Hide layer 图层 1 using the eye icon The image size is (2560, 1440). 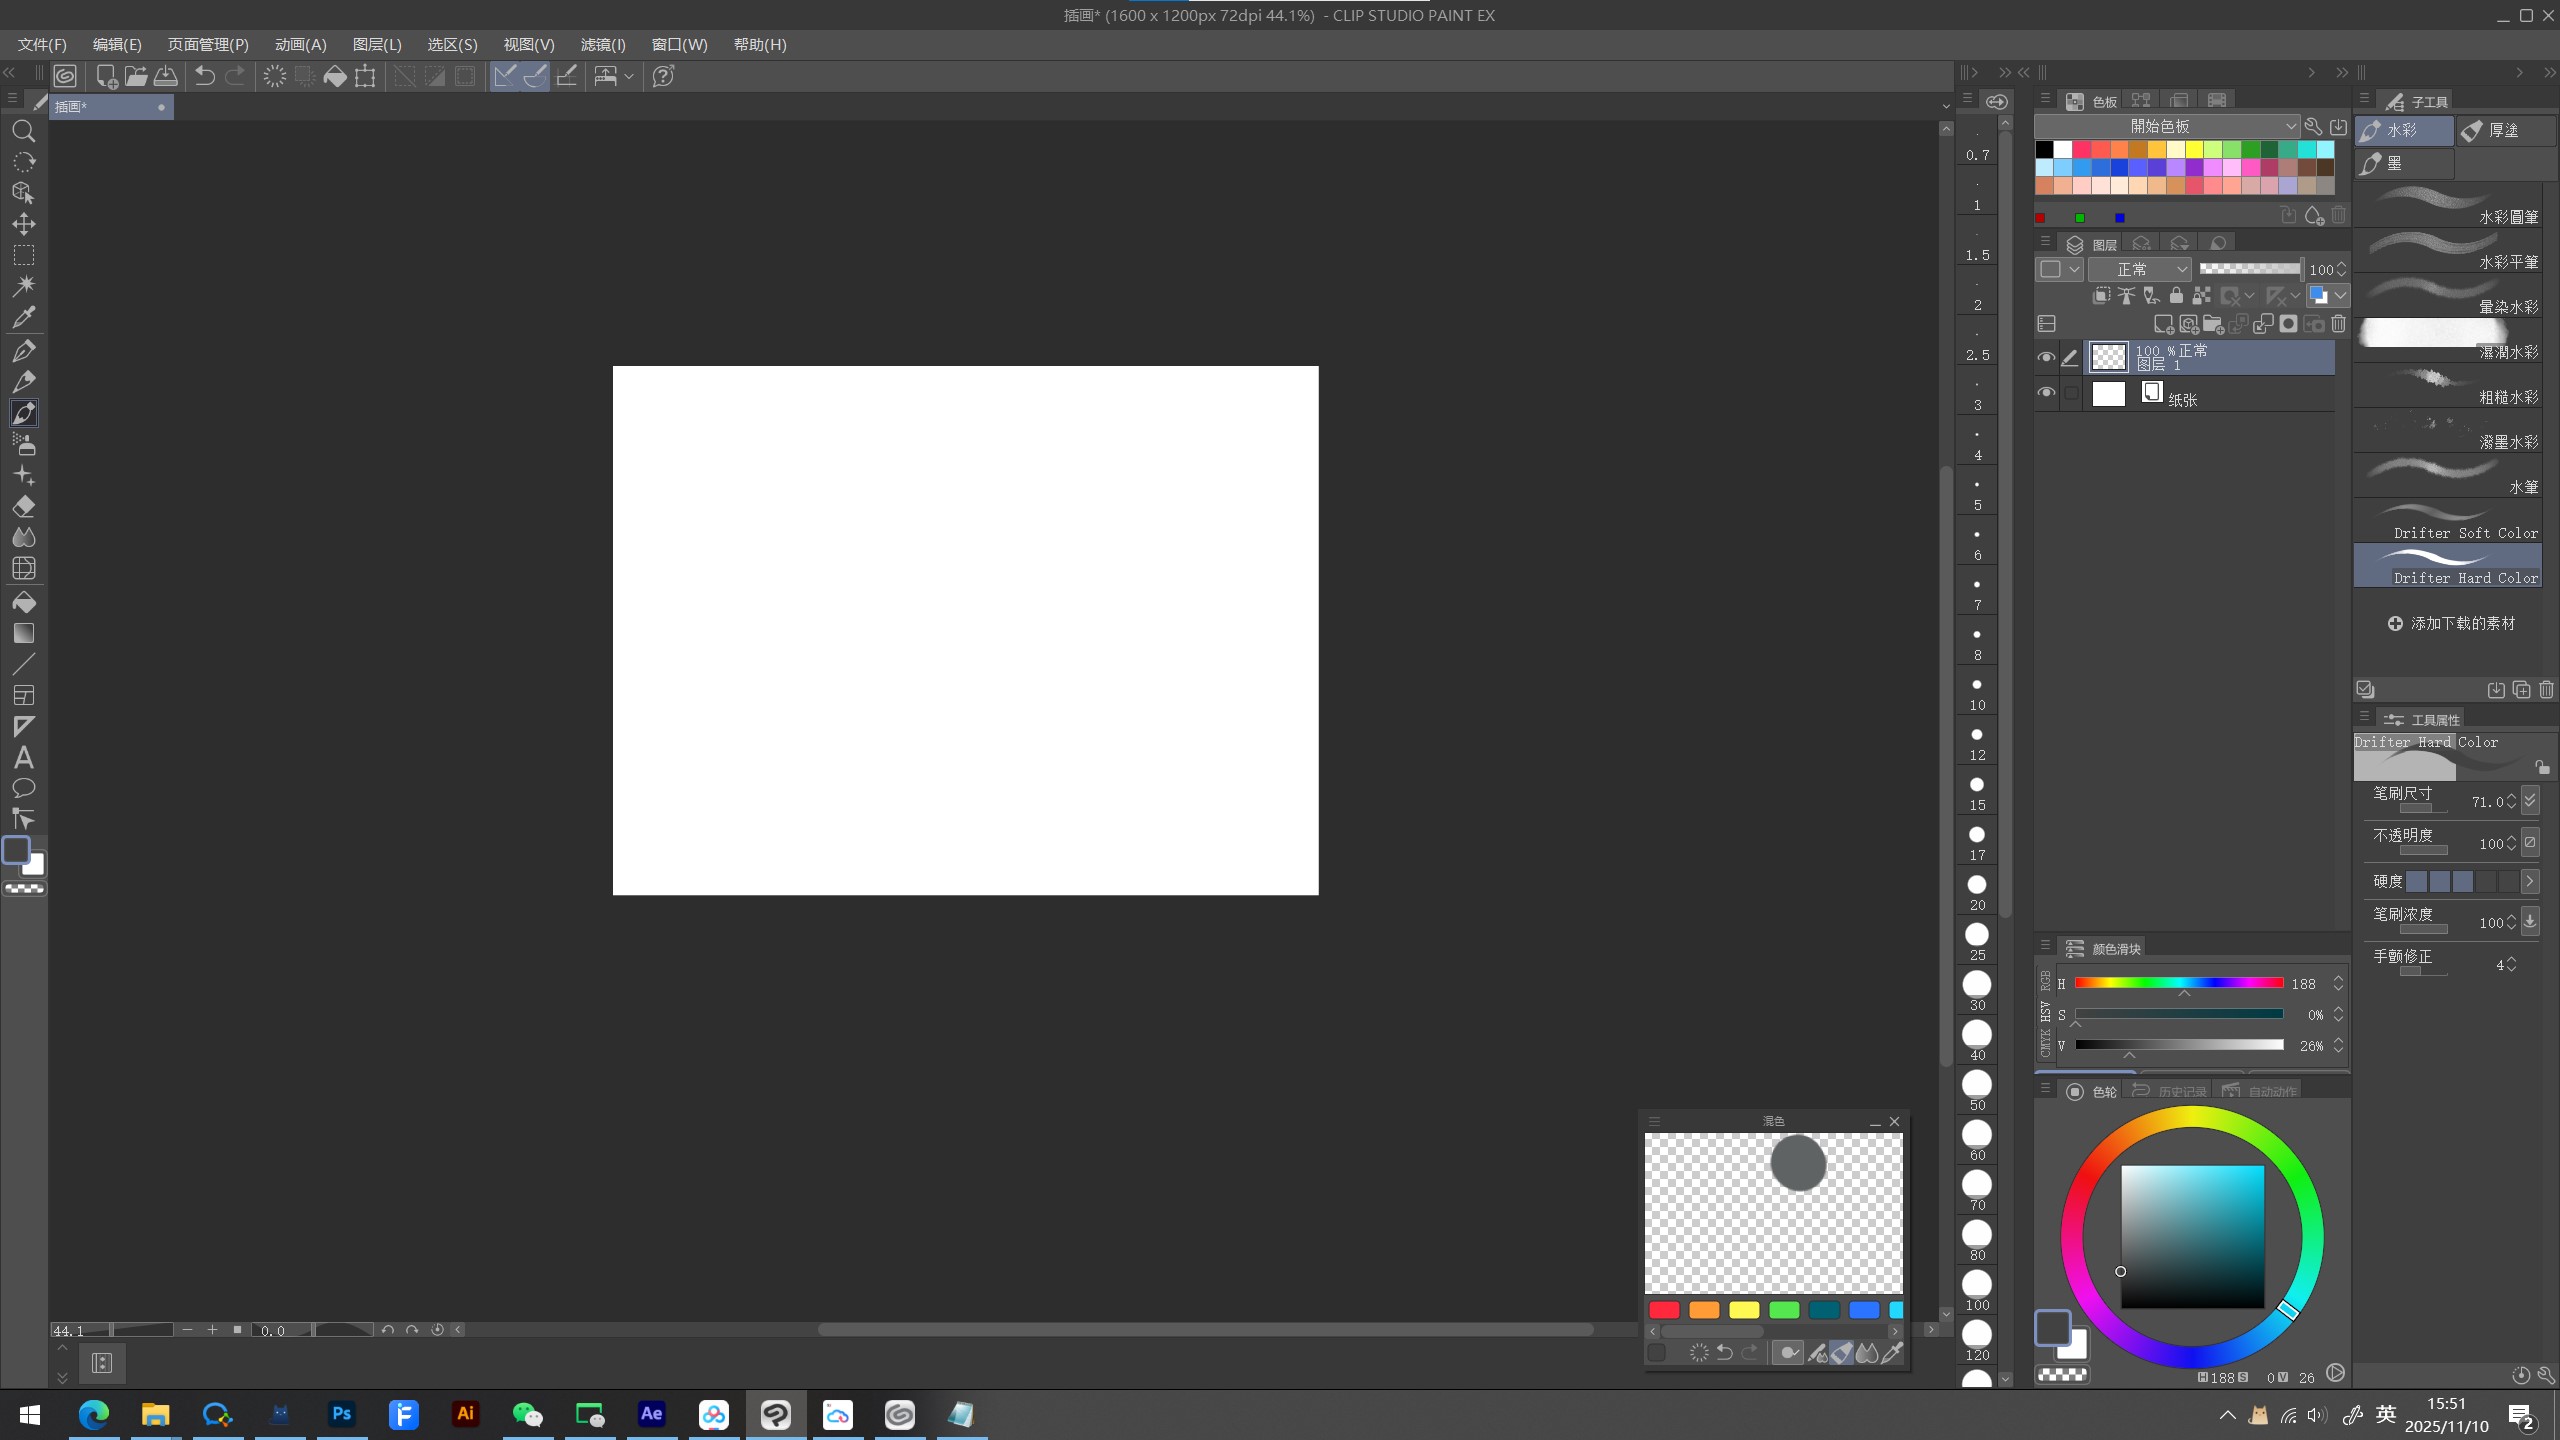coord(2046,357)
